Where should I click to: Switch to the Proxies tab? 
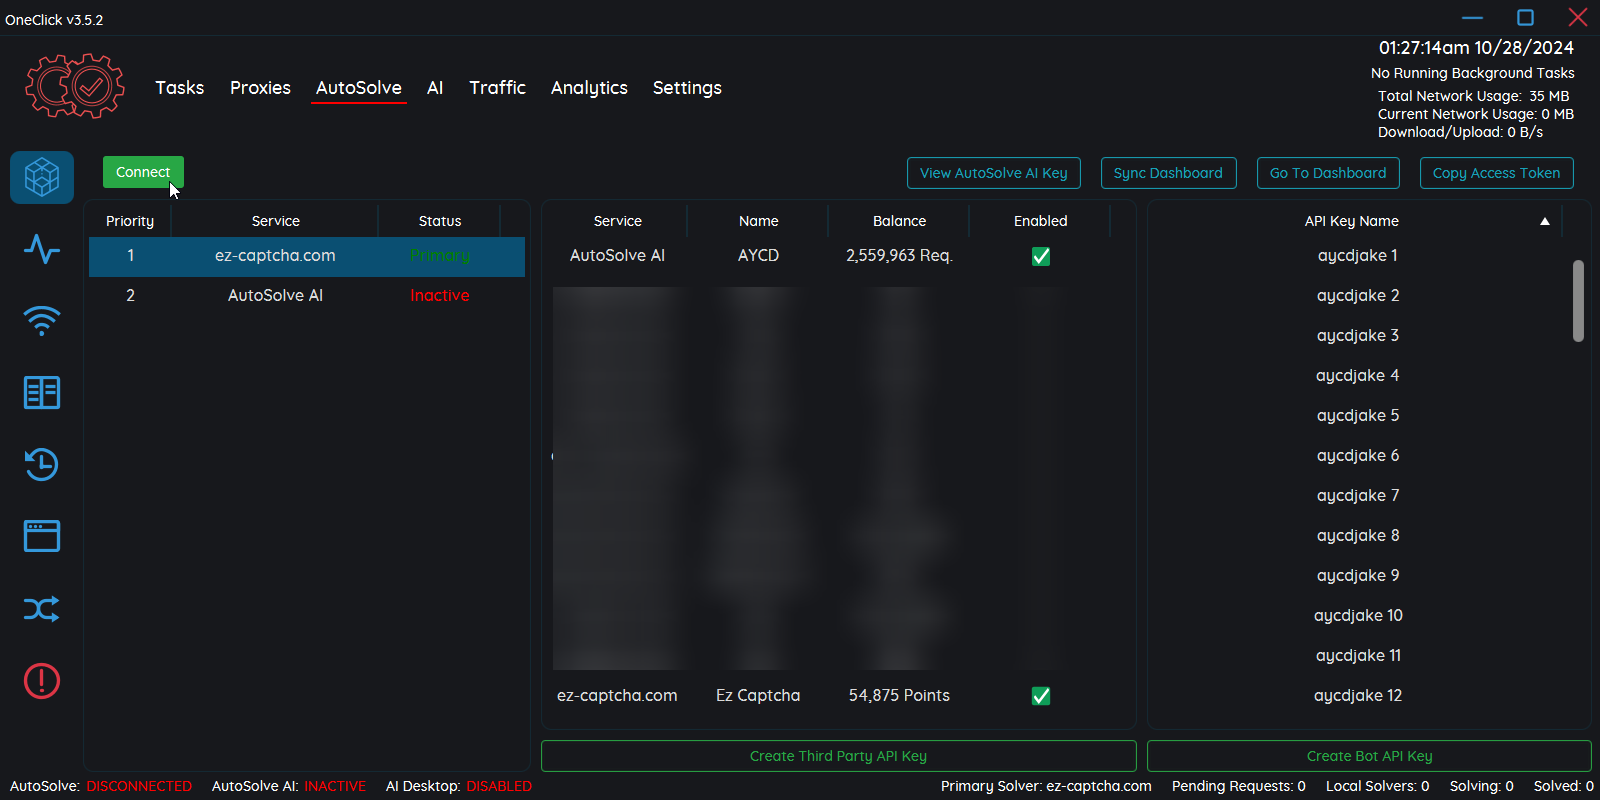pos(260,88)
